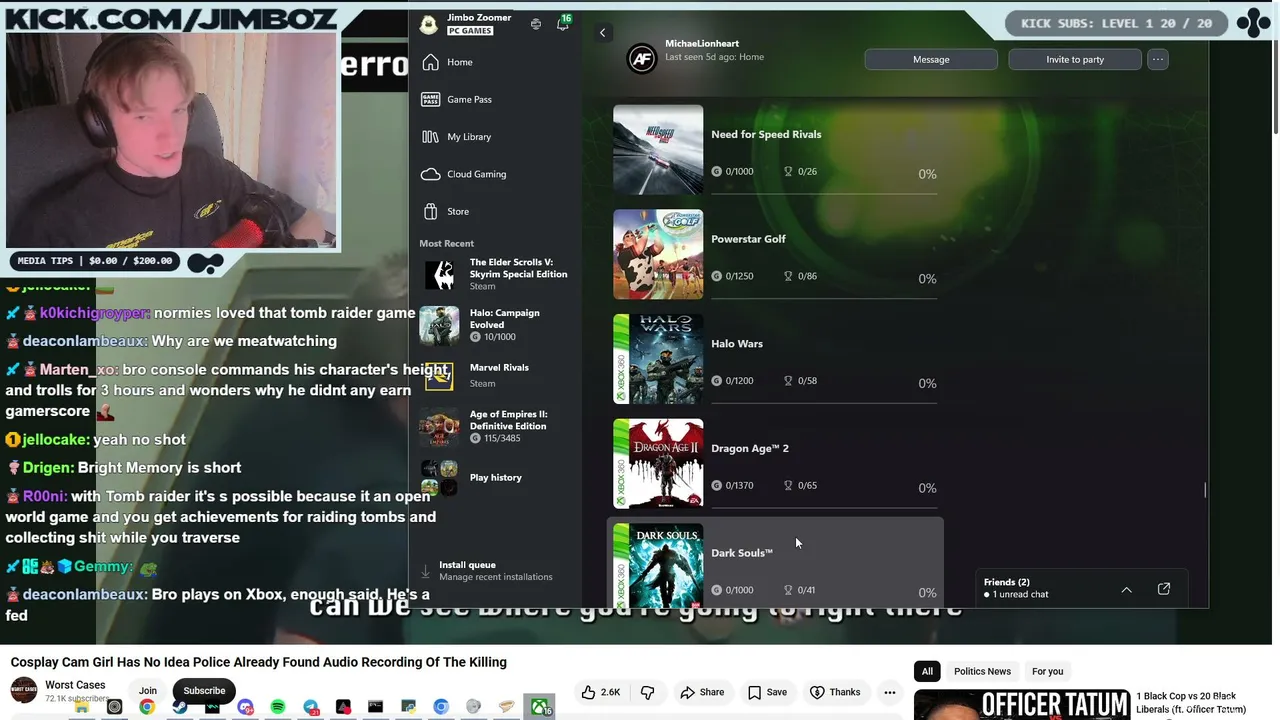Expand the Friends (2) panel chevron
The height and width of the screenshot is (720, 1280).
[x=1126, y=590]
